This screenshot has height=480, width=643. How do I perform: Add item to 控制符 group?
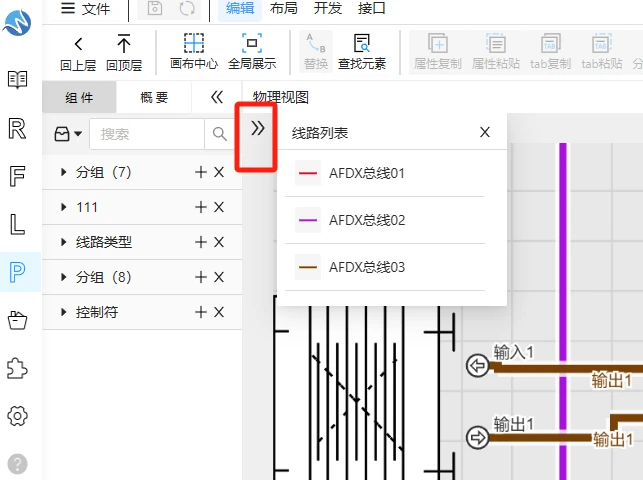[201, 312]
